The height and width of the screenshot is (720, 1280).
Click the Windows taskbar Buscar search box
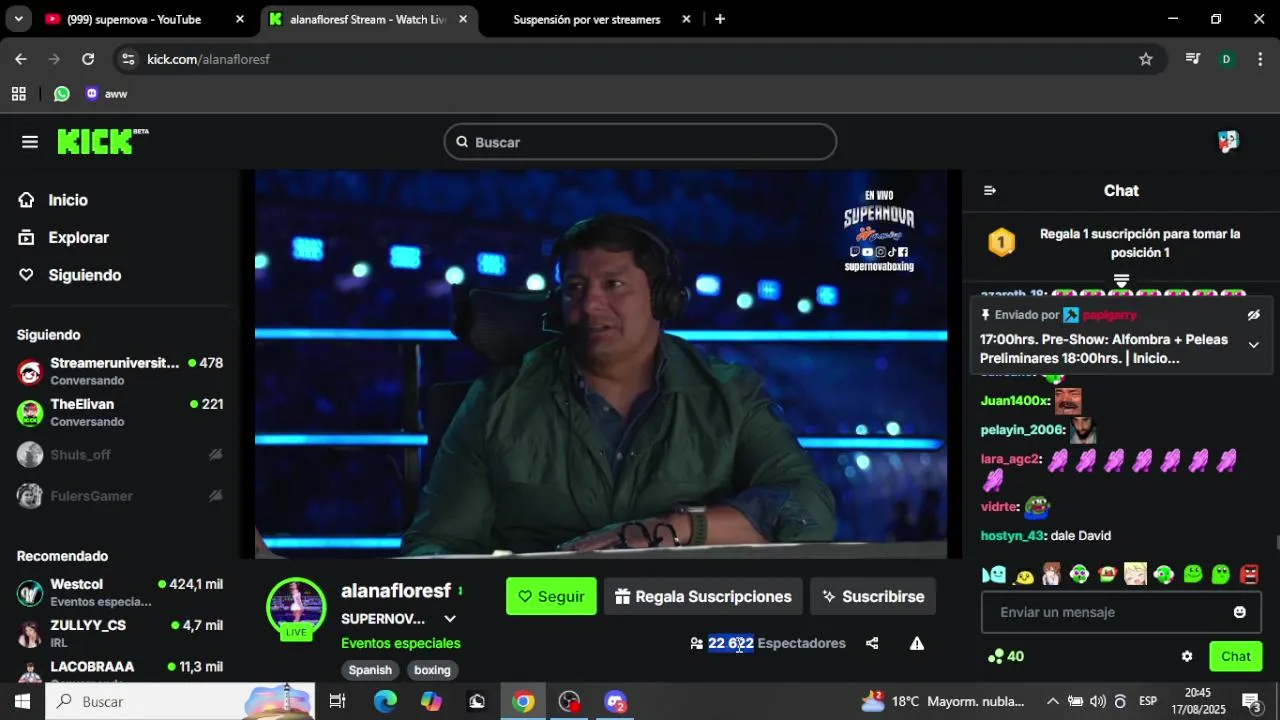click(x=180, y=702)
